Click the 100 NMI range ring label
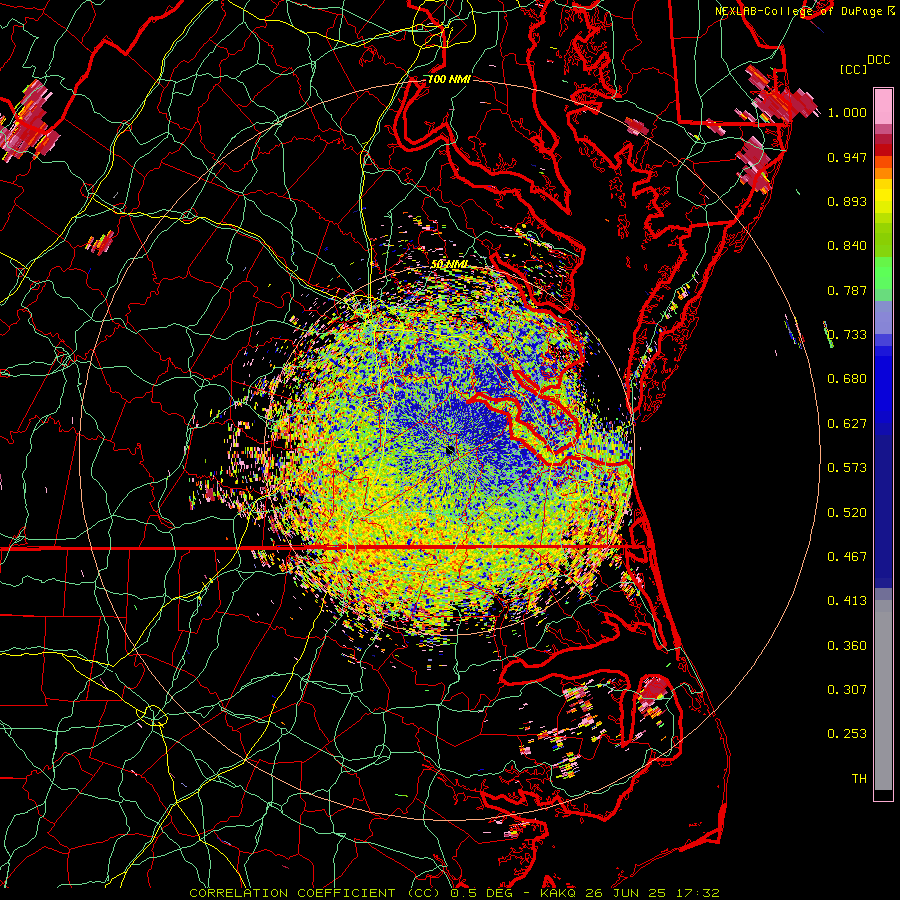 click(449, 79)
